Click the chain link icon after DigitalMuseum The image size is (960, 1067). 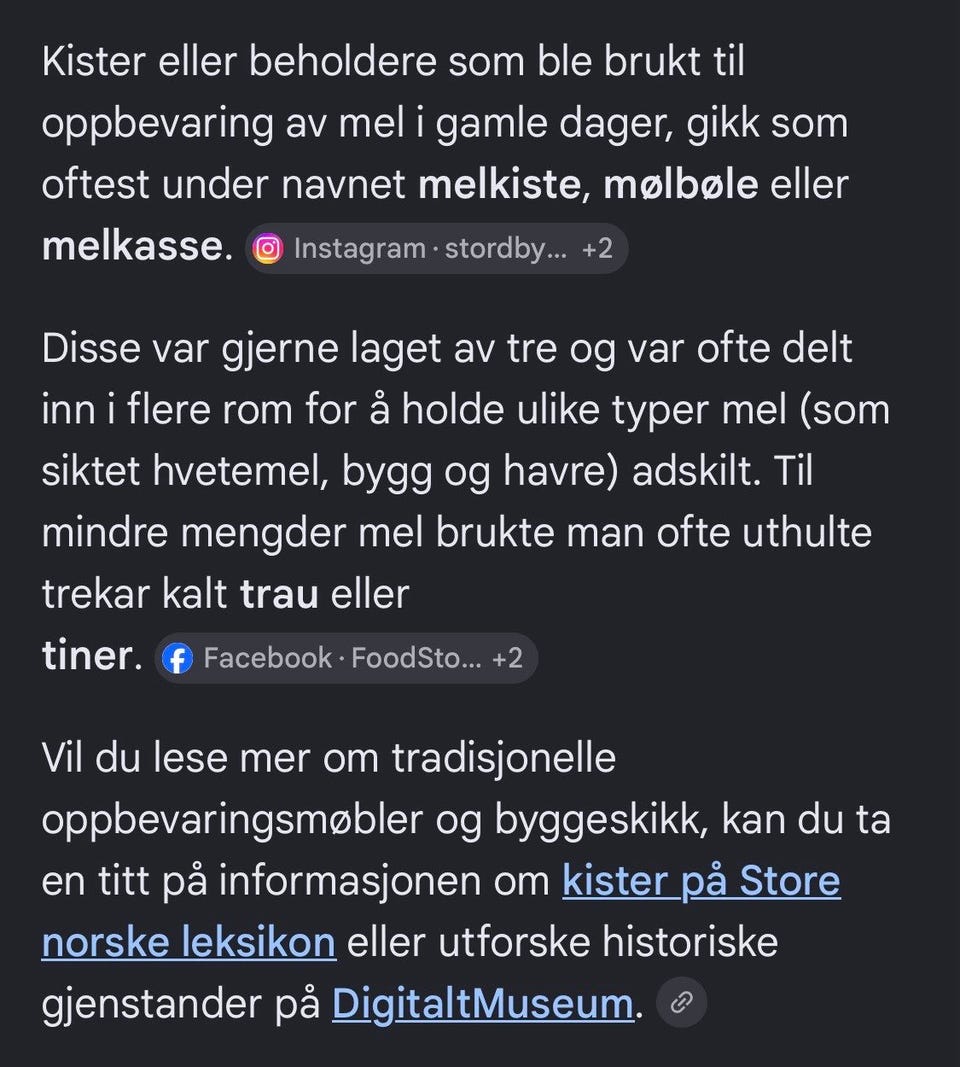pos(682,1002)
